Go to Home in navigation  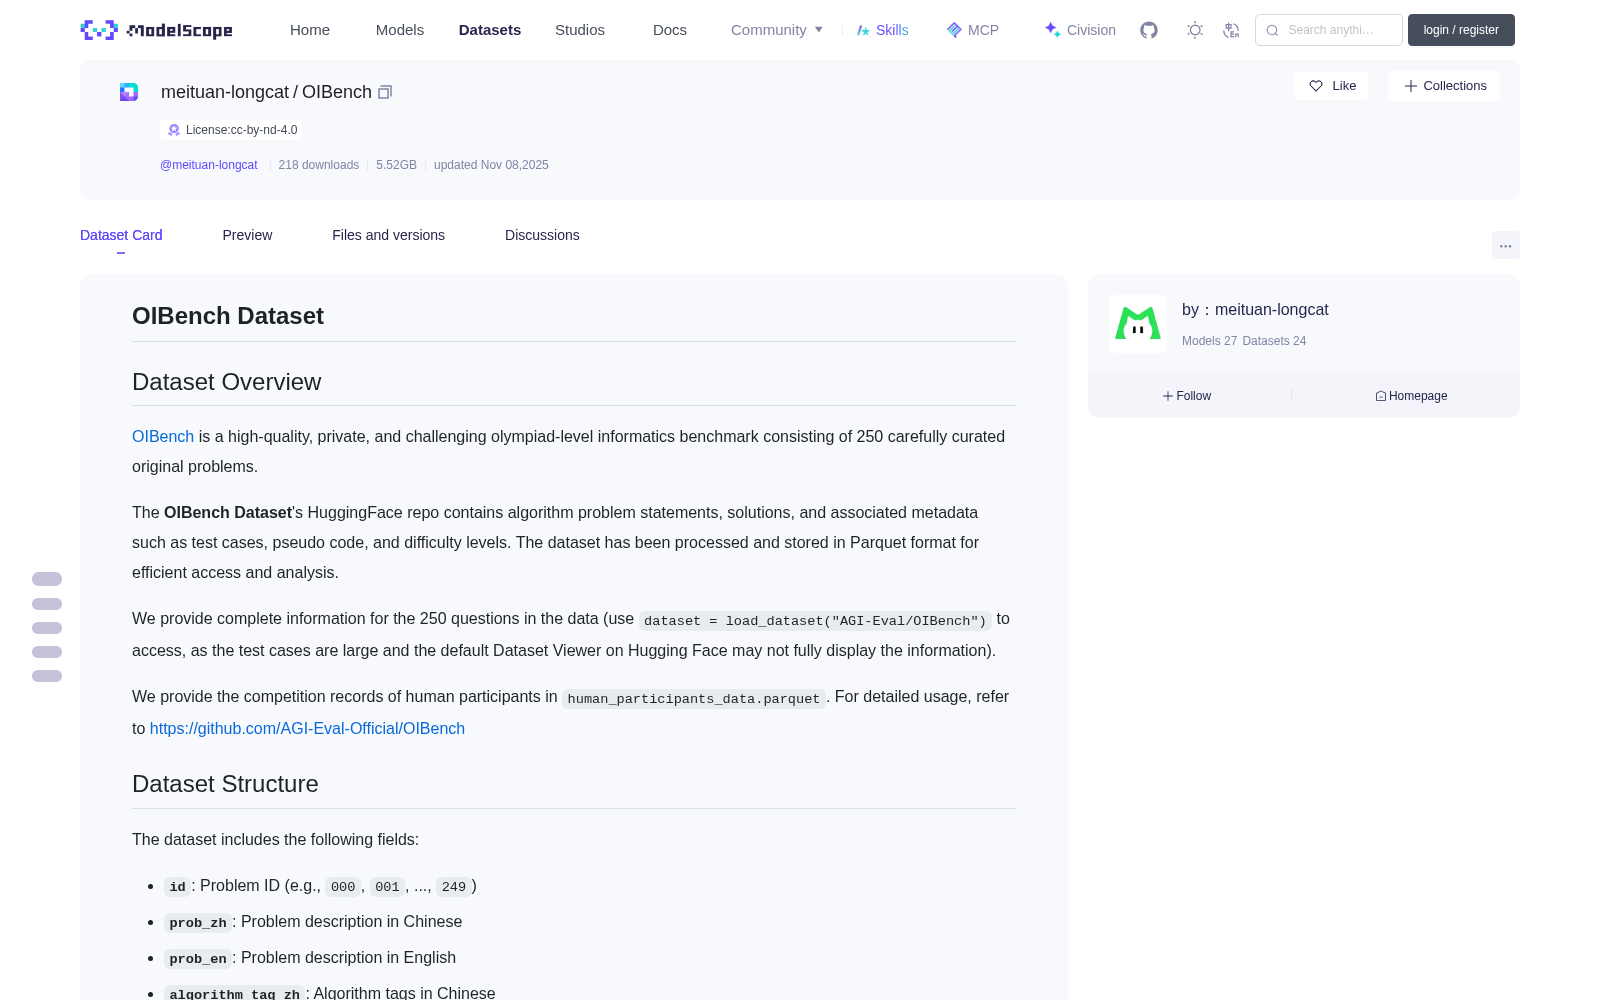[x=310, y=30]
